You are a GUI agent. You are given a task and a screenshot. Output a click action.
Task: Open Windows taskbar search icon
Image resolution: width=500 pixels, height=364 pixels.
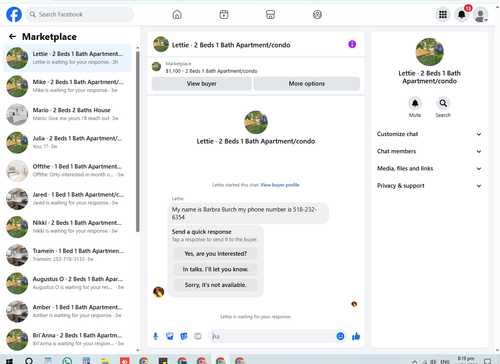[29, 361]
